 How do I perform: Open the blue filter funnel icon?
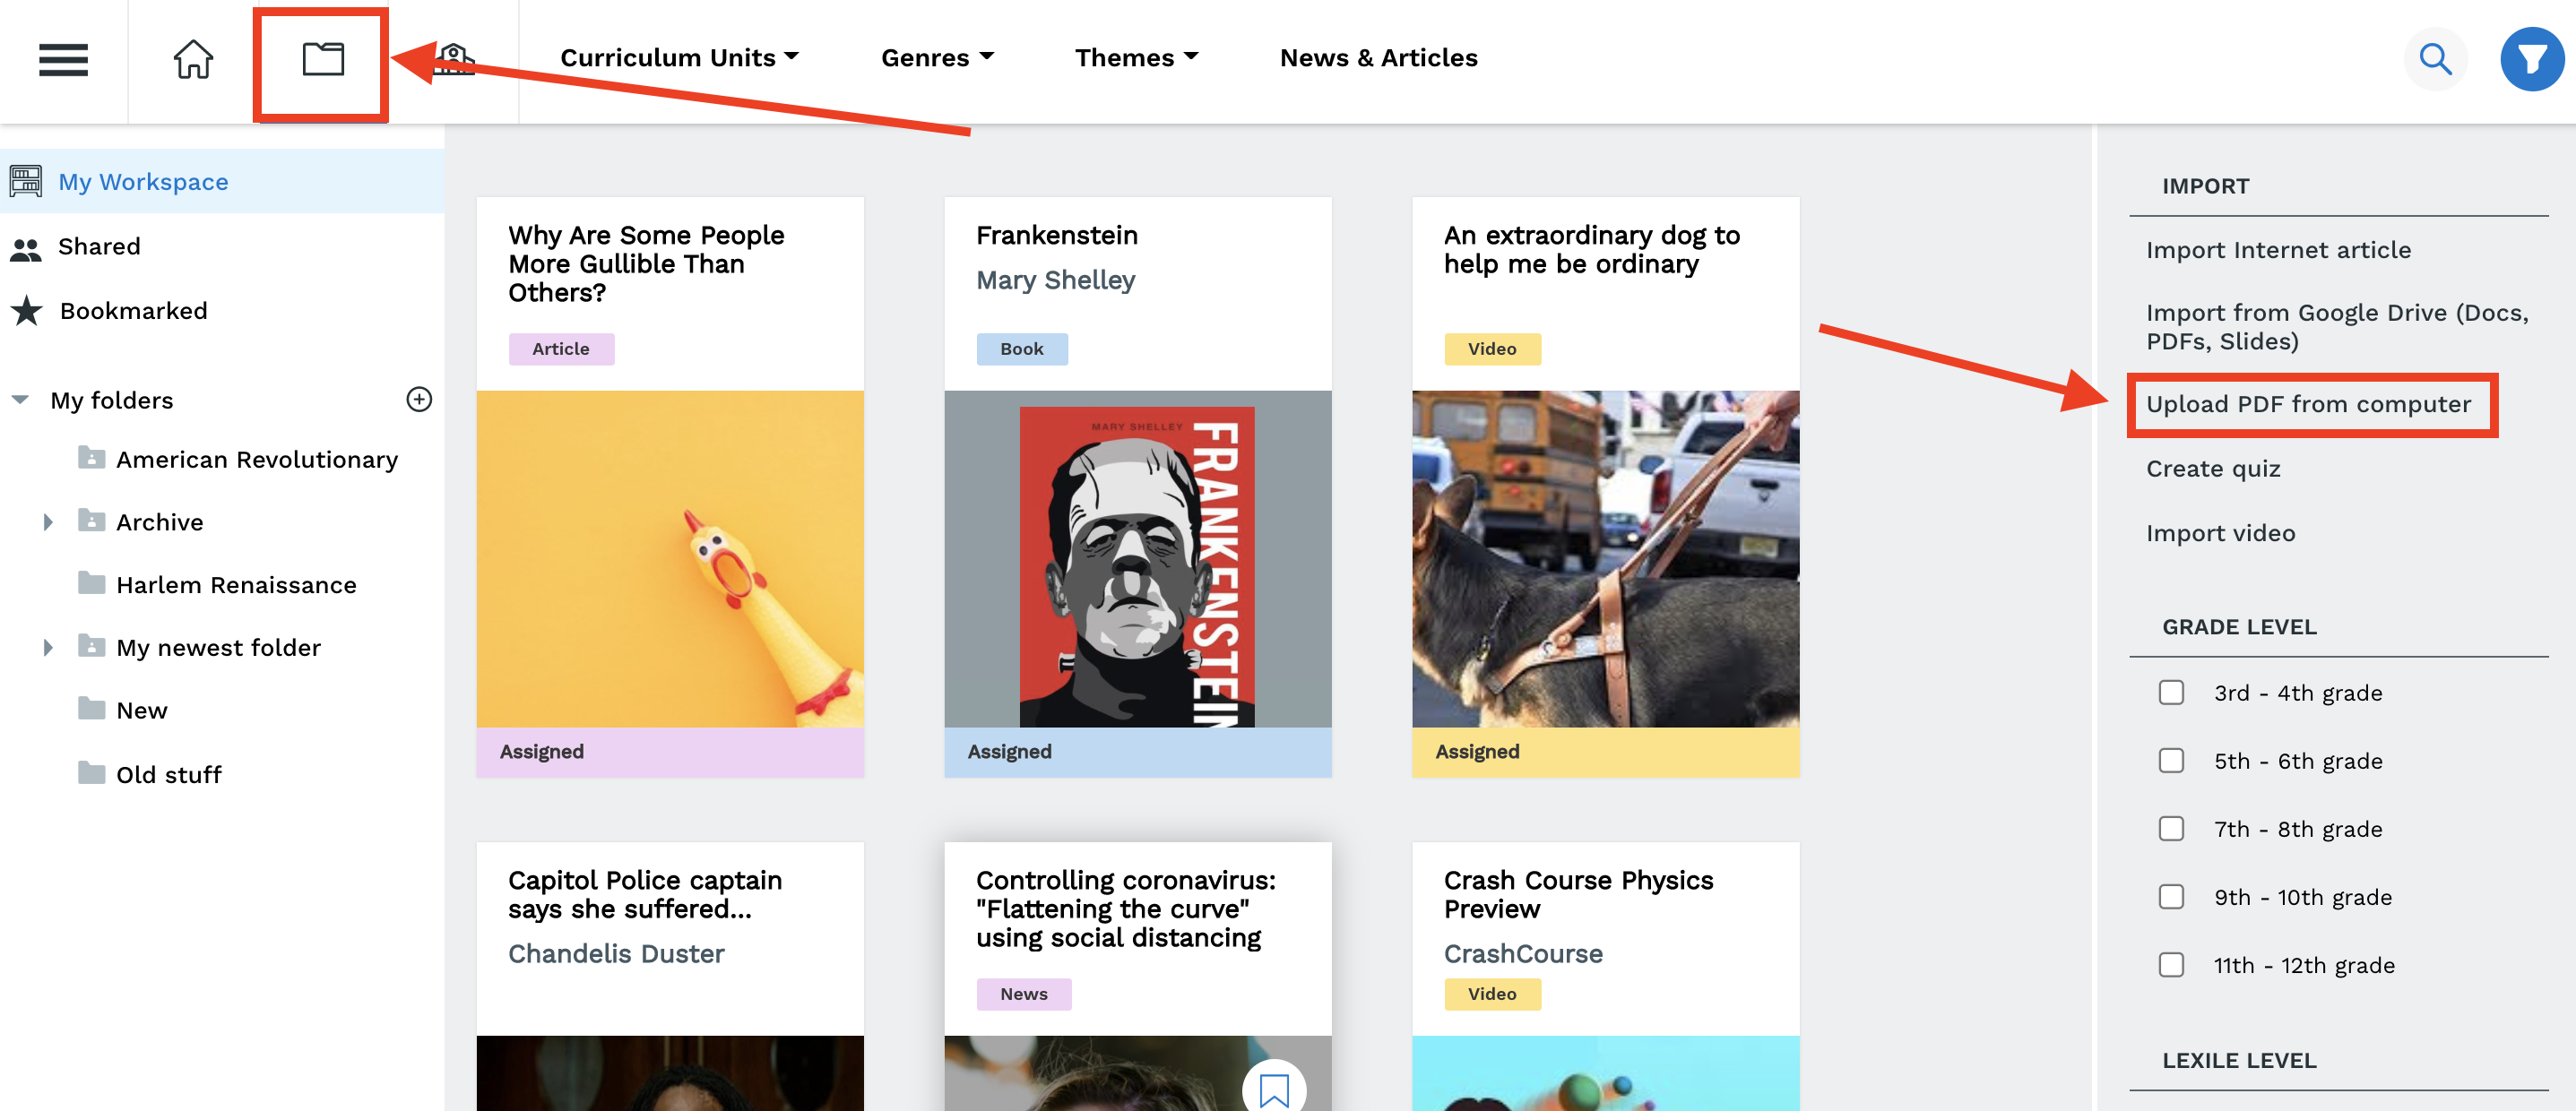coord(2531,59)
